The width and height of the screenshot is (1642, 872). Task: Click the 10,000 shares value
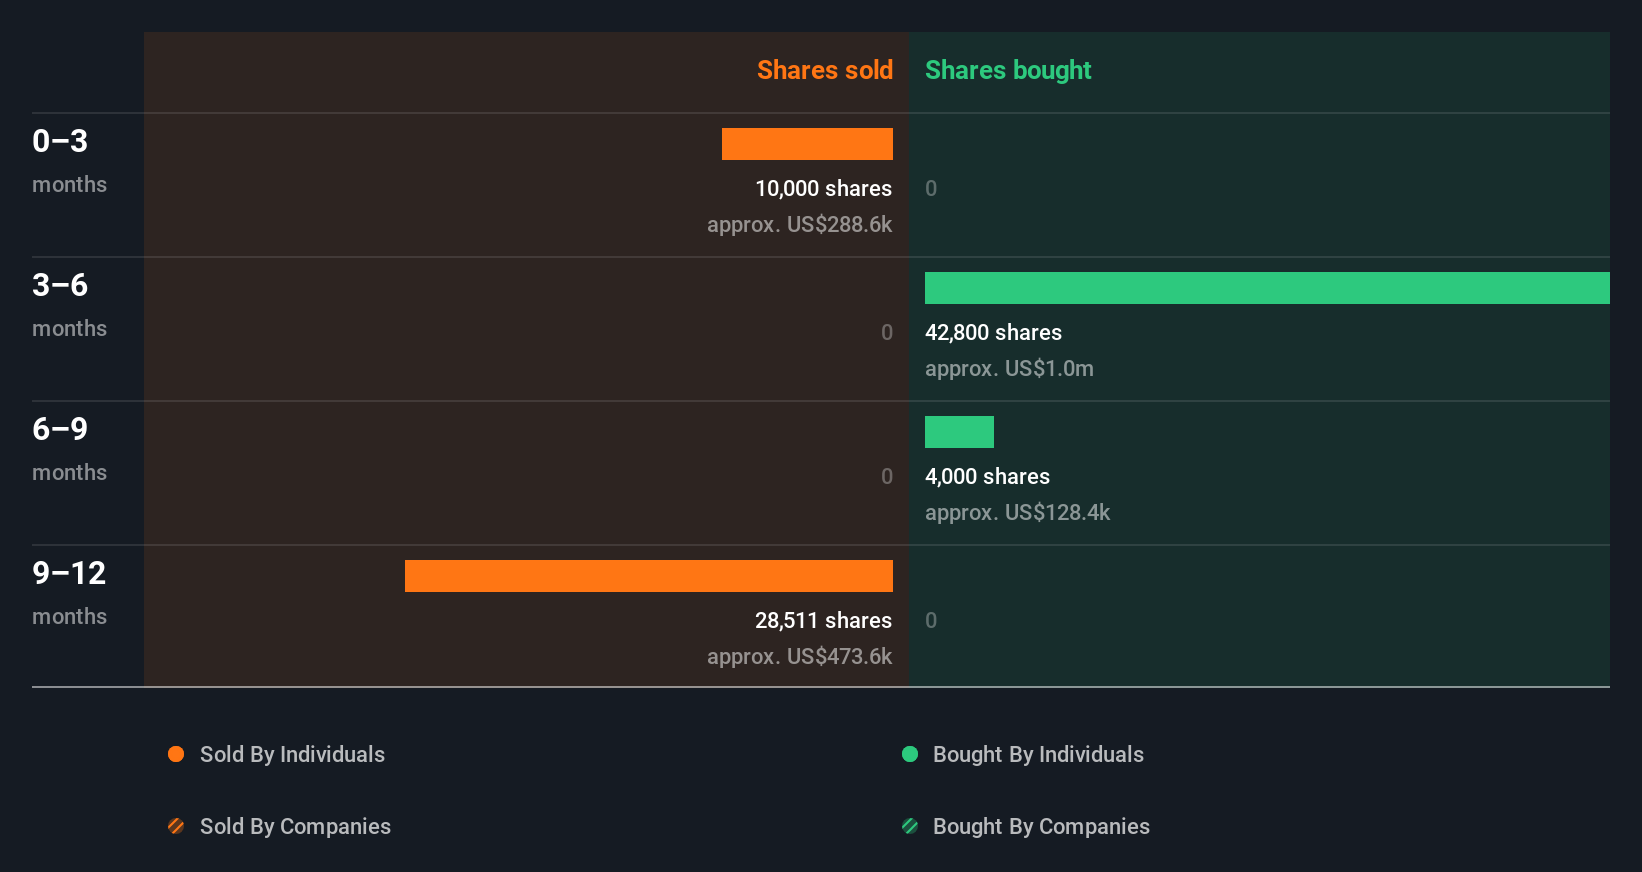(x=823, y=189)
